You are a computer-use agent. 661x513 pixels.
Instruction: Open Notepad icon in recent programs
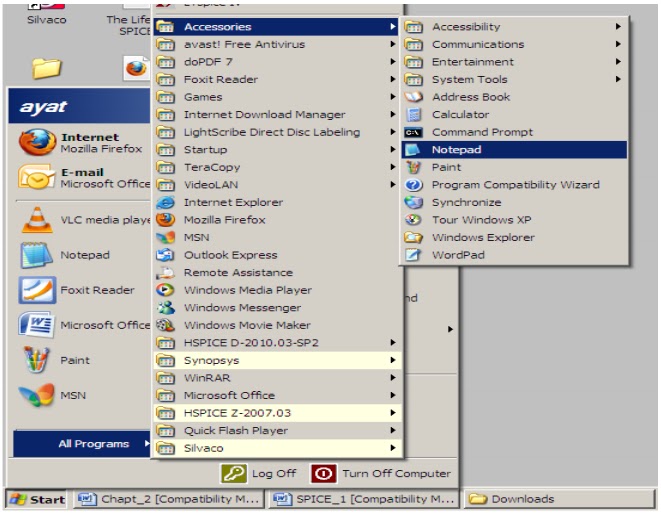[36, 255]
